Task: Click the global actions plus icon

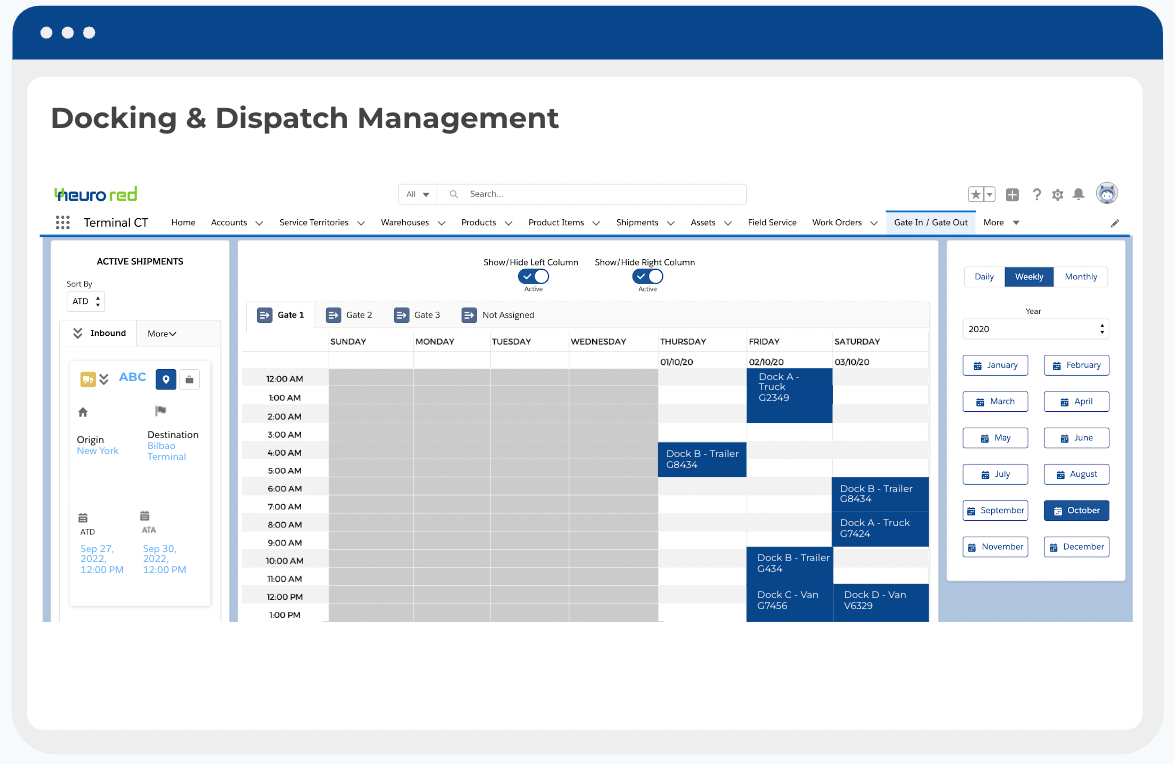Action: (1014, 194)
